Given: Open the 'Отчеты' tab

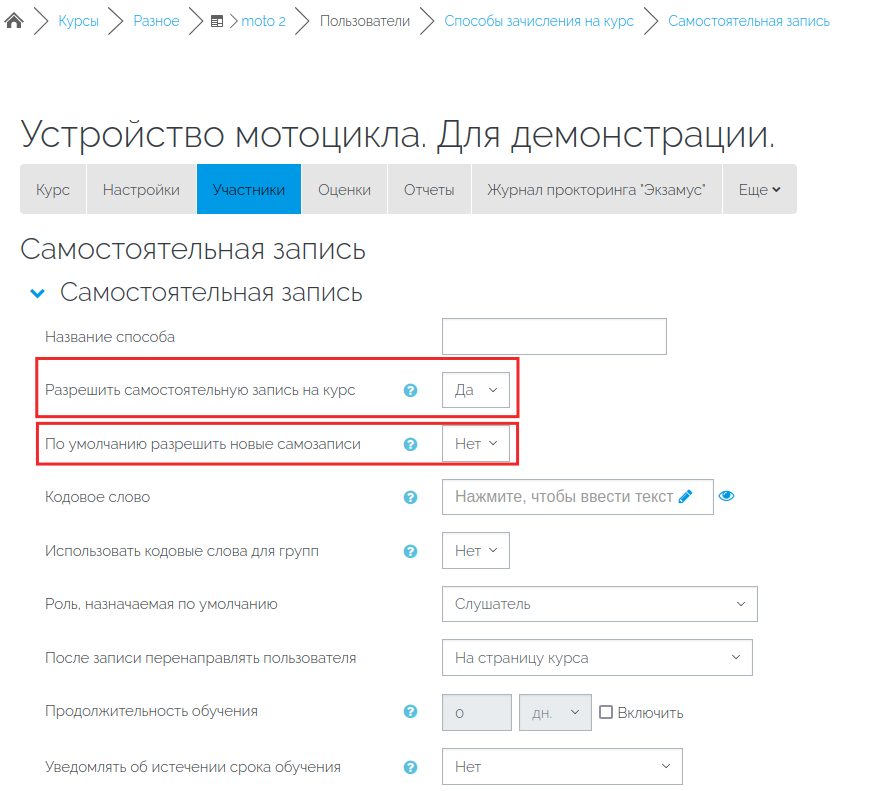Looking at the screenshot, I should (429, 190).
